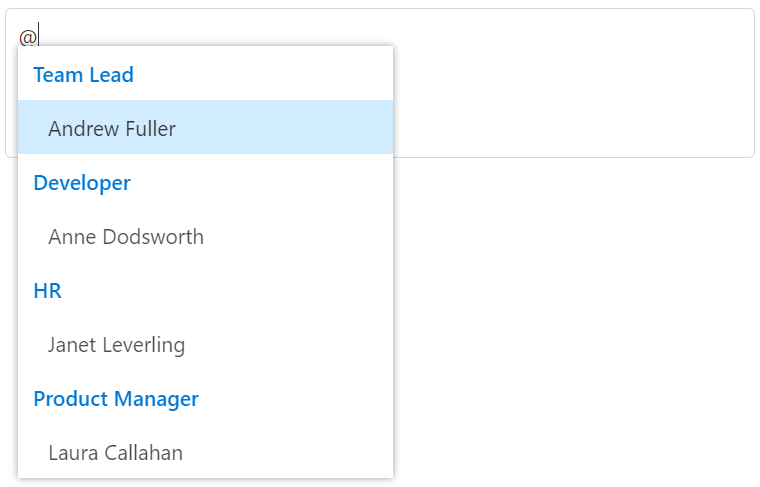Select the Product Manager's name entry
Screen dimensions: 760x487
[115, 453]
